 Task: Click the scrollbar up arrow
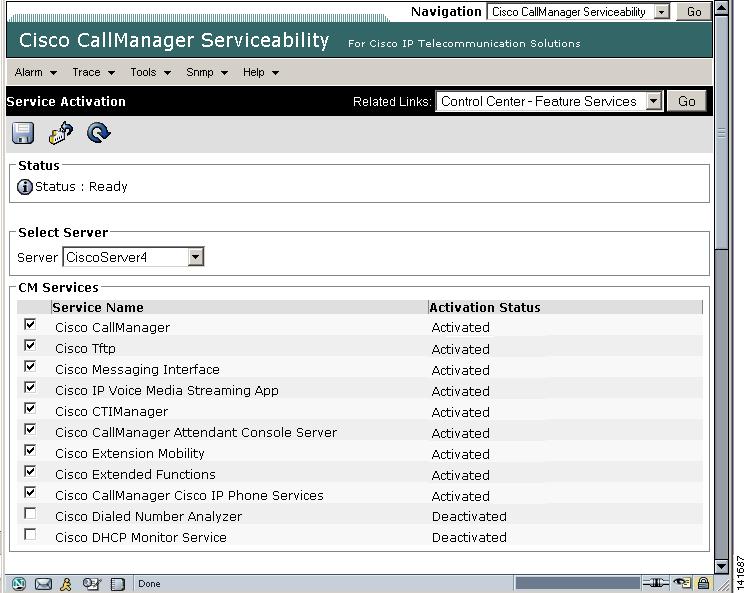[x=722, y=8]
